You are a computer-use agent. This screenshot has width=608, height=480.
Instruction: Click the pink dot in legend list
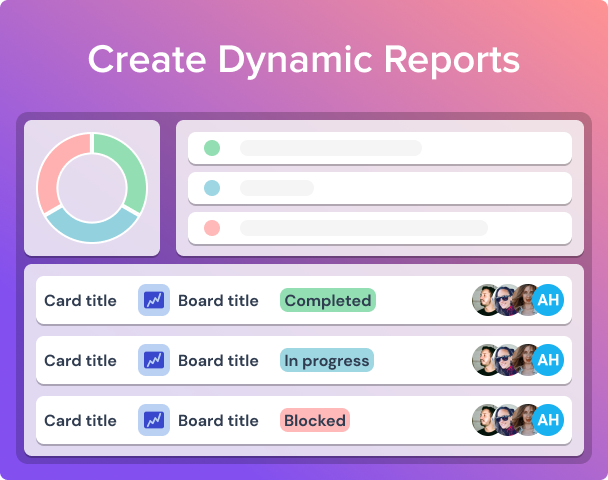pos(212,228)
